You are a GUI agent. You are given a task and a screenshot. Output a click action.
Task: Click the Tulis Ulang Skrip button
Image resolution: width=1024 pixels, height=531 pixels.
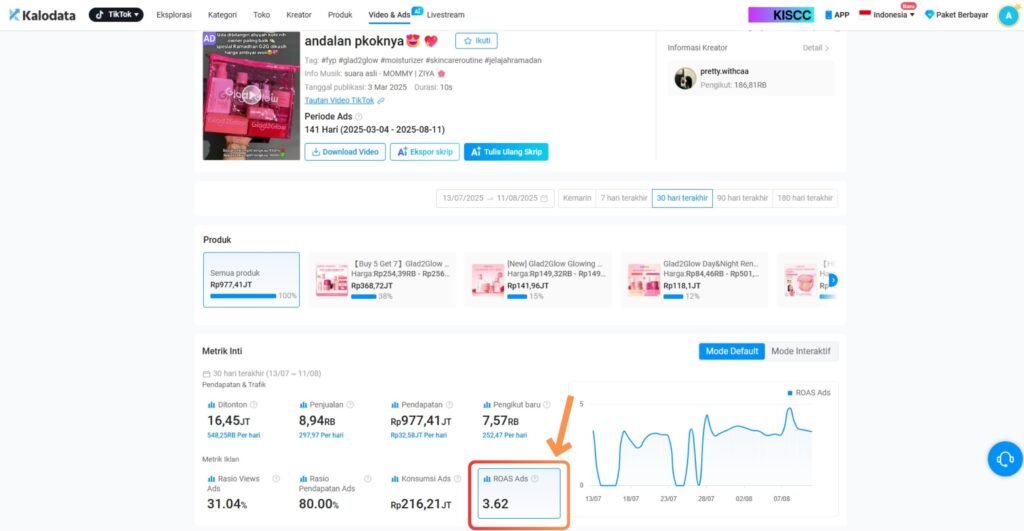506,152
